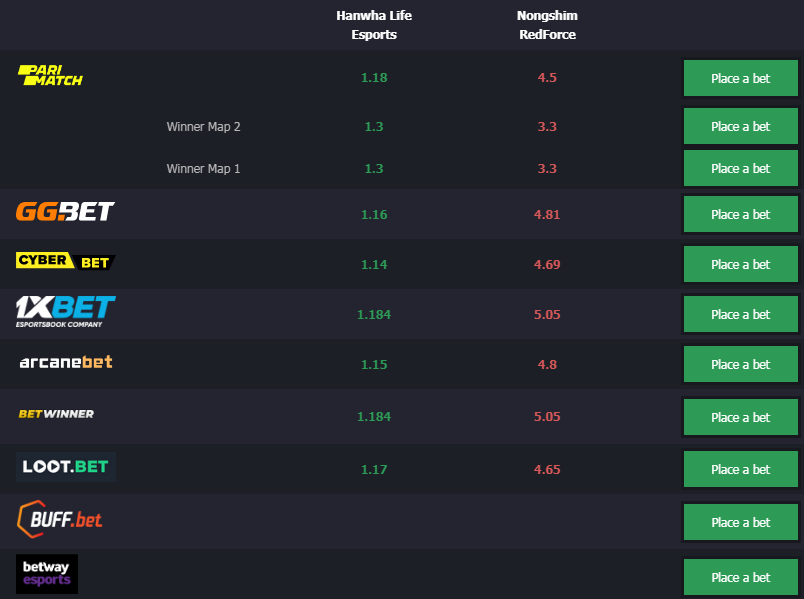
Task: Select the LOOT.BET logo
Action: (66, 467)
